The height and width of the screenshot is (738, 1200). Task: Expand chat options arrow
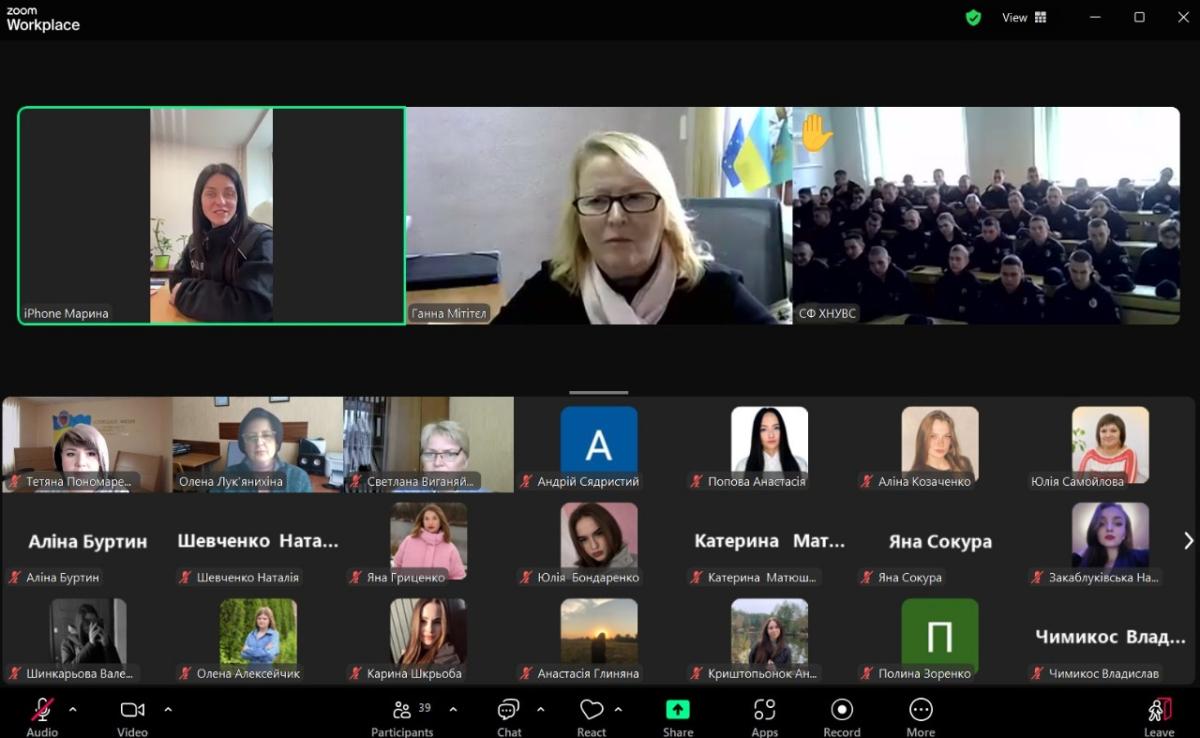coord(541,709)
